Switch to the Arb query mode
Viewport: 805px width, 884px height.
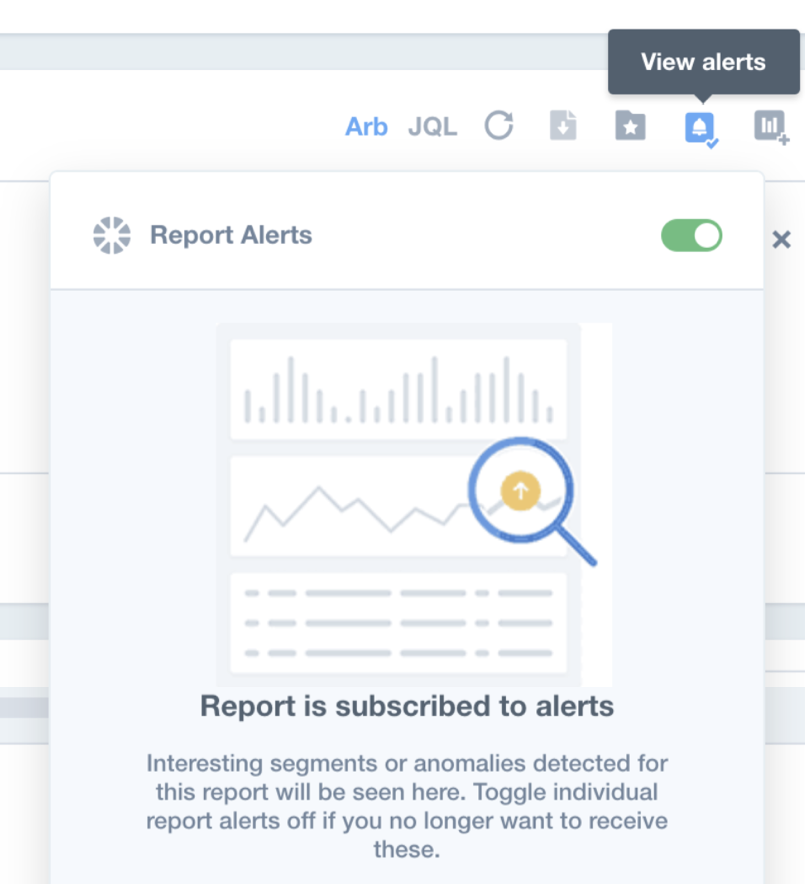pyautogui.click(x=366, y=126)
